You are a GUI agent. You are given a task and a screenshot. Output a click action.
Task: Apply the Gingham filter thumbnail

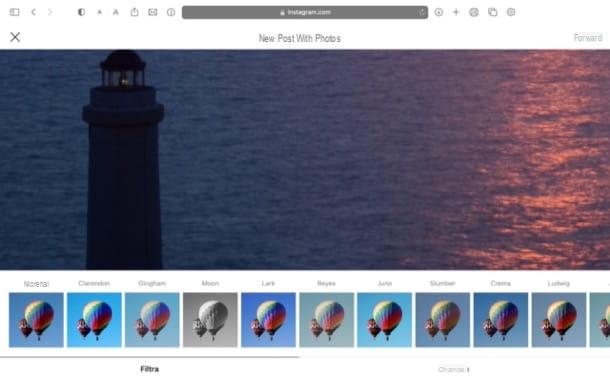click(x=152, y=320)
